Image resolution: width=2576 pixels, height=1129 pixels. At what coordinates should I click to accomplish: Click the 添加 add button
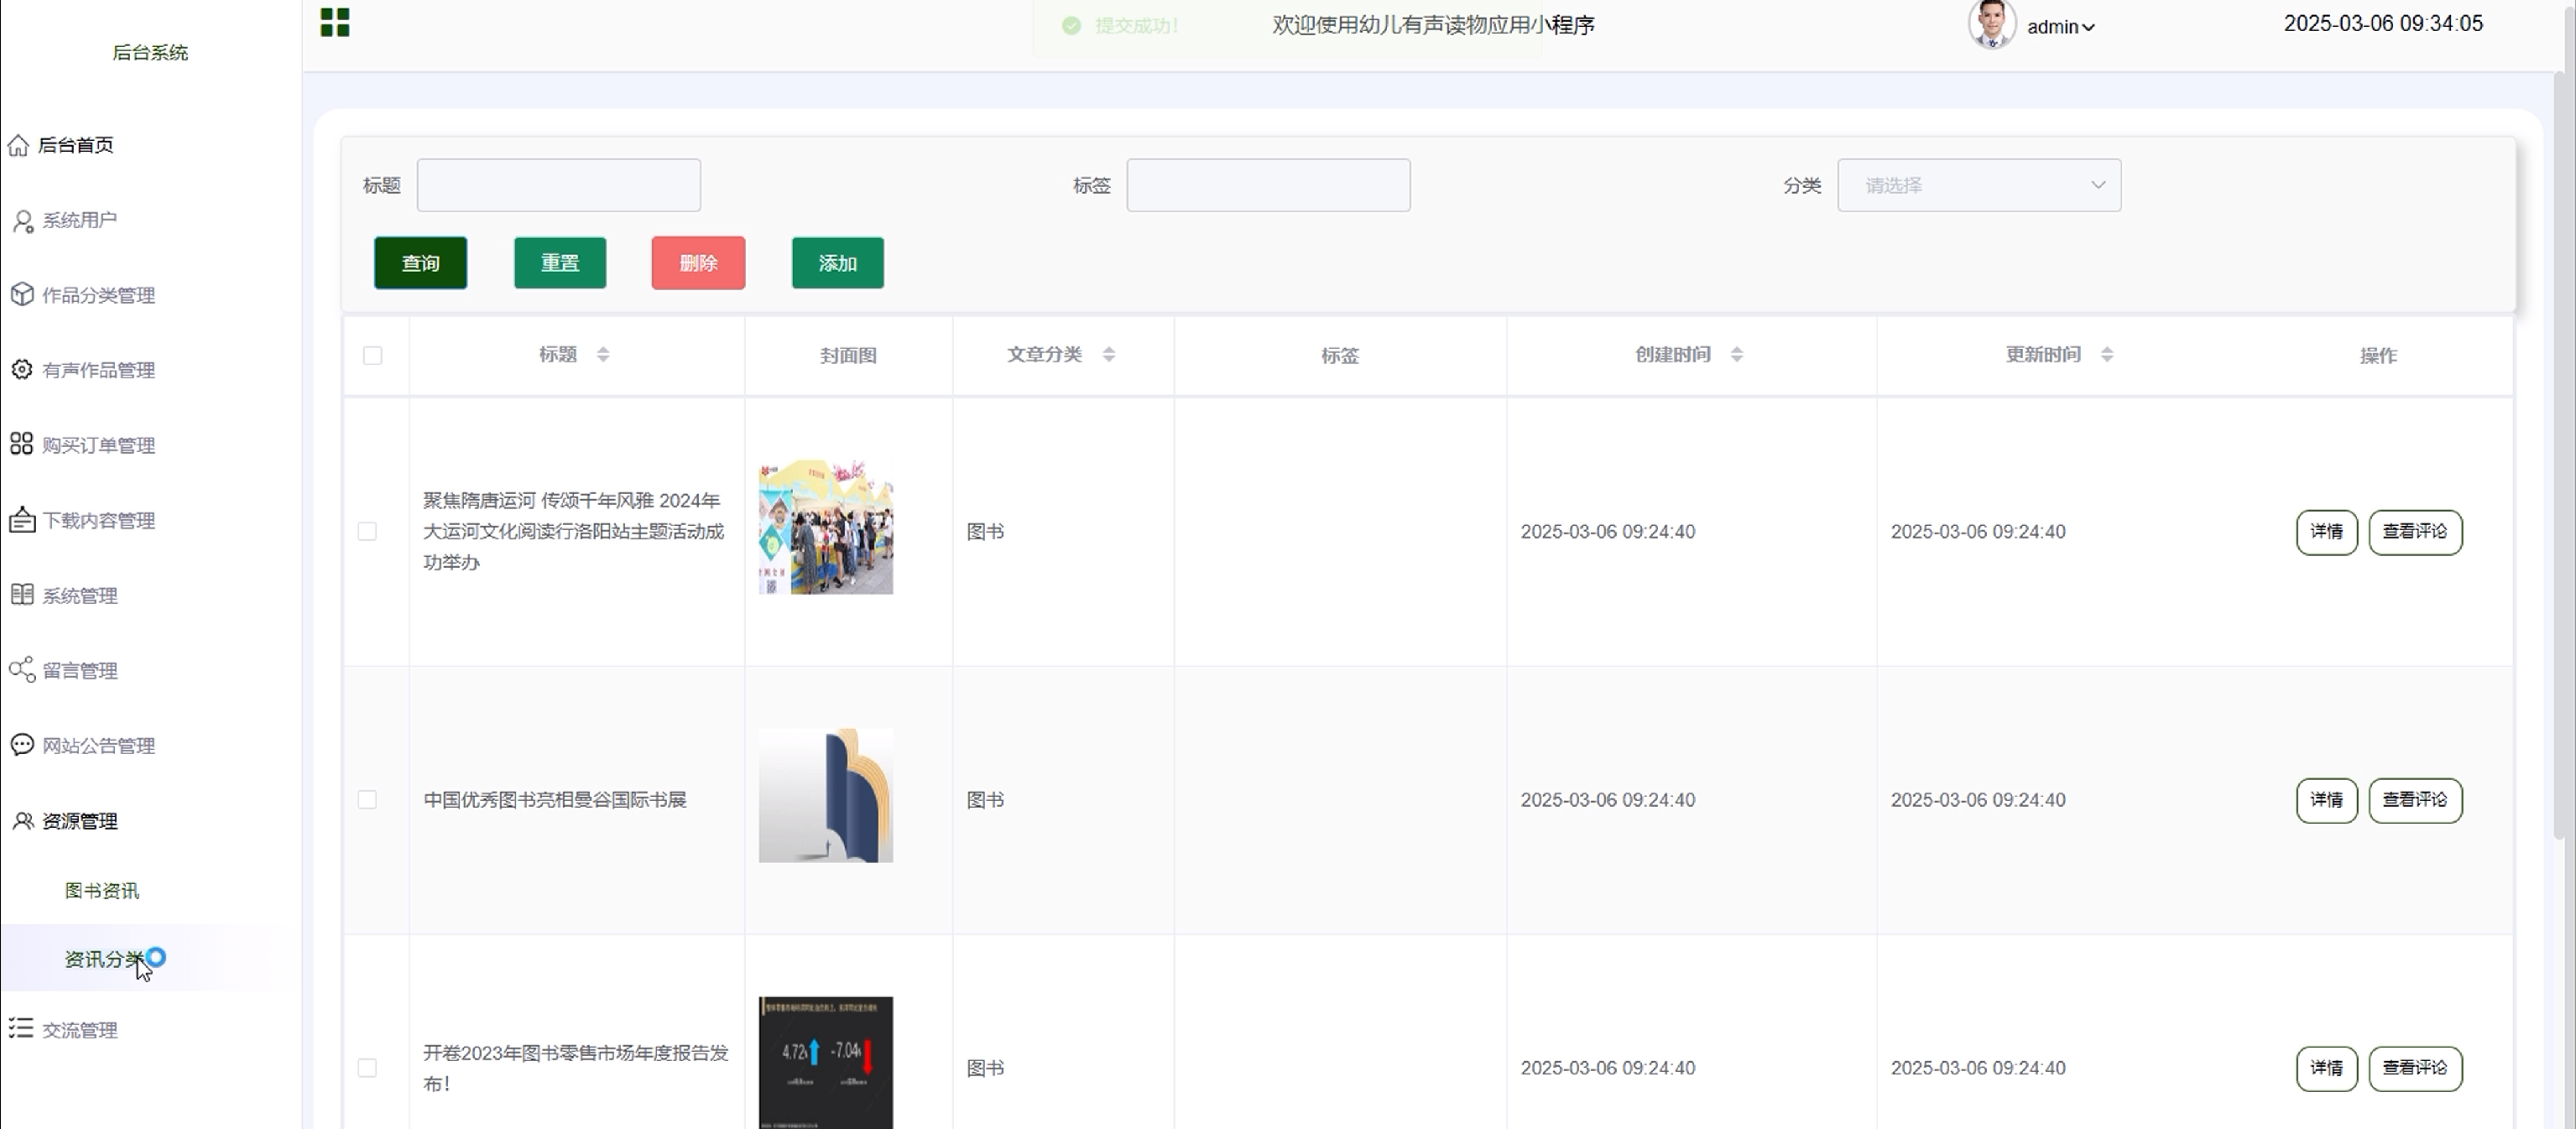pyautogui.click(x=838, y=263)
